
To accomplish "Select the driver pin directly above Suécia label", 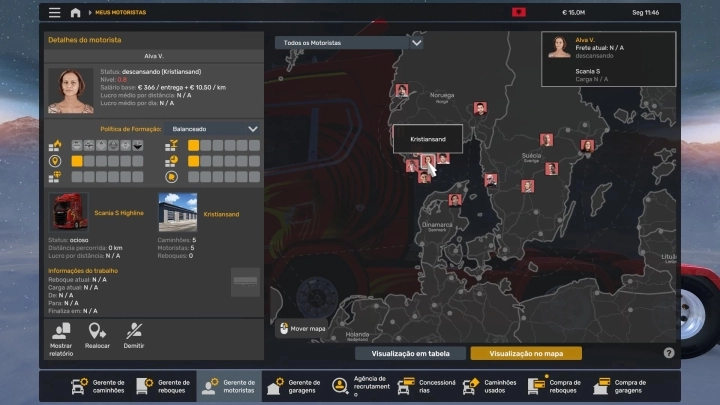I will click(x=546, y=140).
